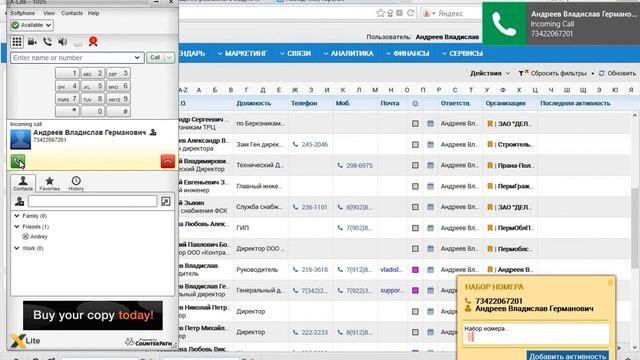The width and height of the screenshot is (640, 360).
Task: Click the detach contacts panel icon
Action: (x=166, y=201)
